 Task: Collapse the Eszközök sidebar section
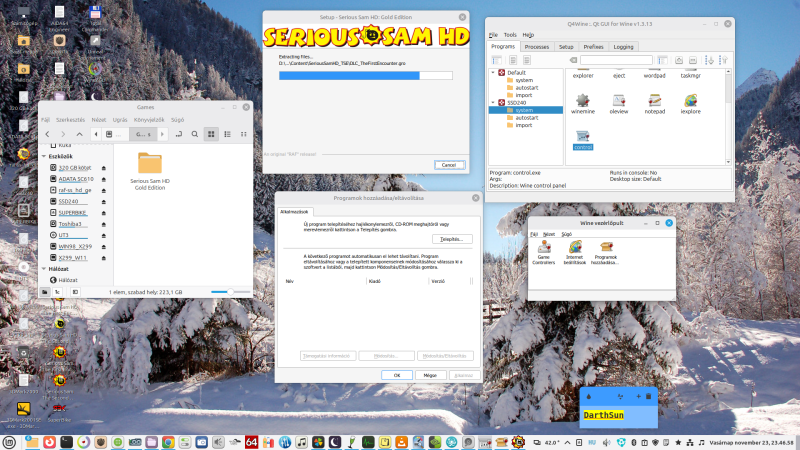point(44,156)
